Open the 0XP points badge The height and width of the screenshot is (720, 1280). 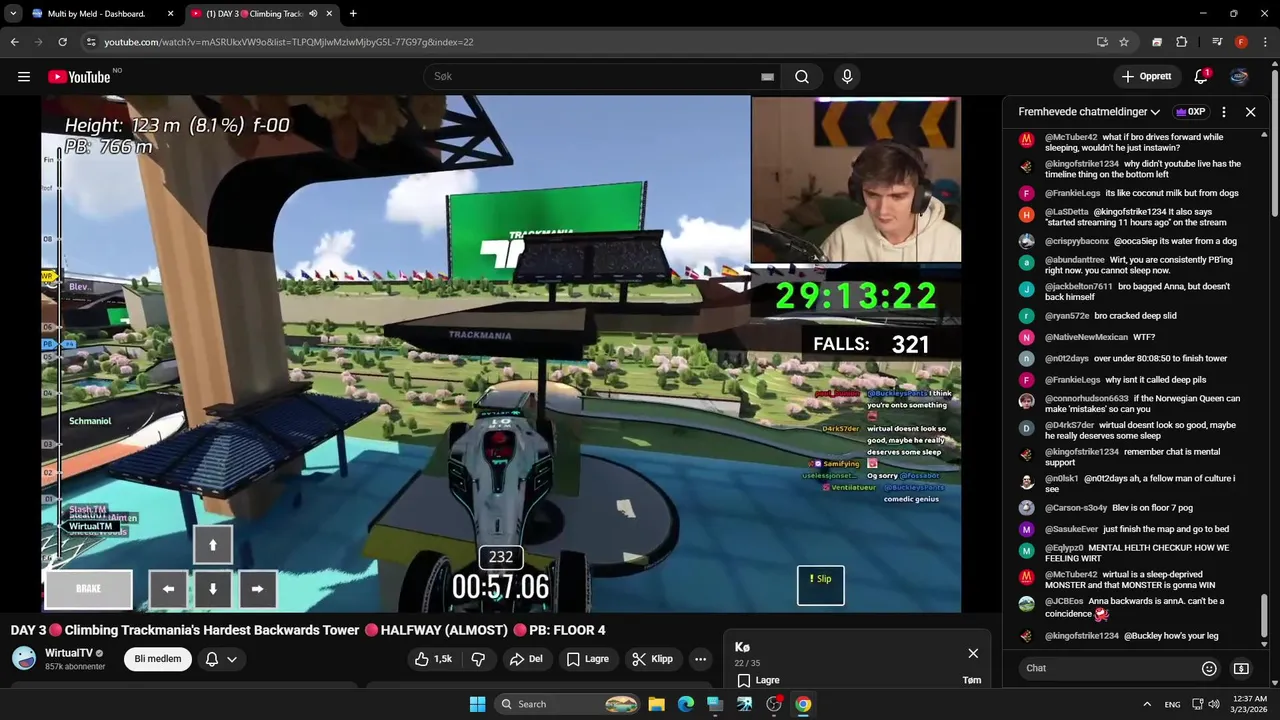pyautogui.click(x=1190, y=112)
